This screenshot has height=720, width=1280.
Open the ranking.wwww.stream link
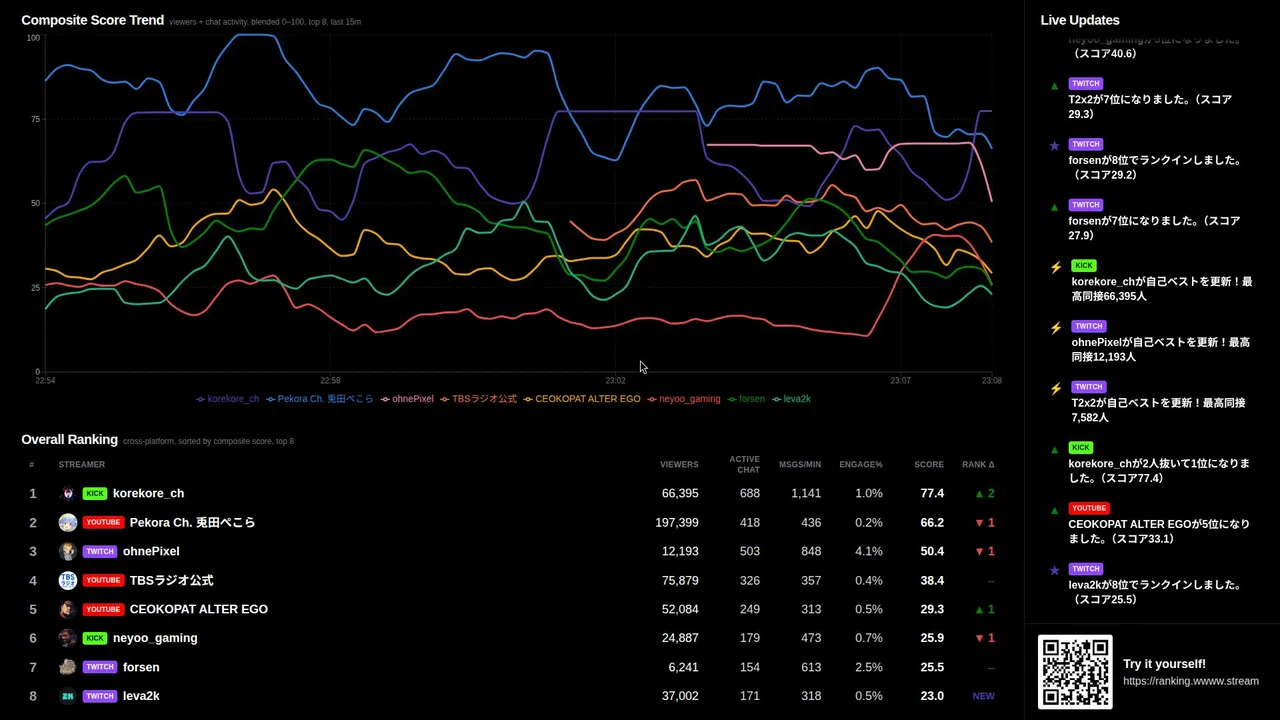click(1191, 681)
